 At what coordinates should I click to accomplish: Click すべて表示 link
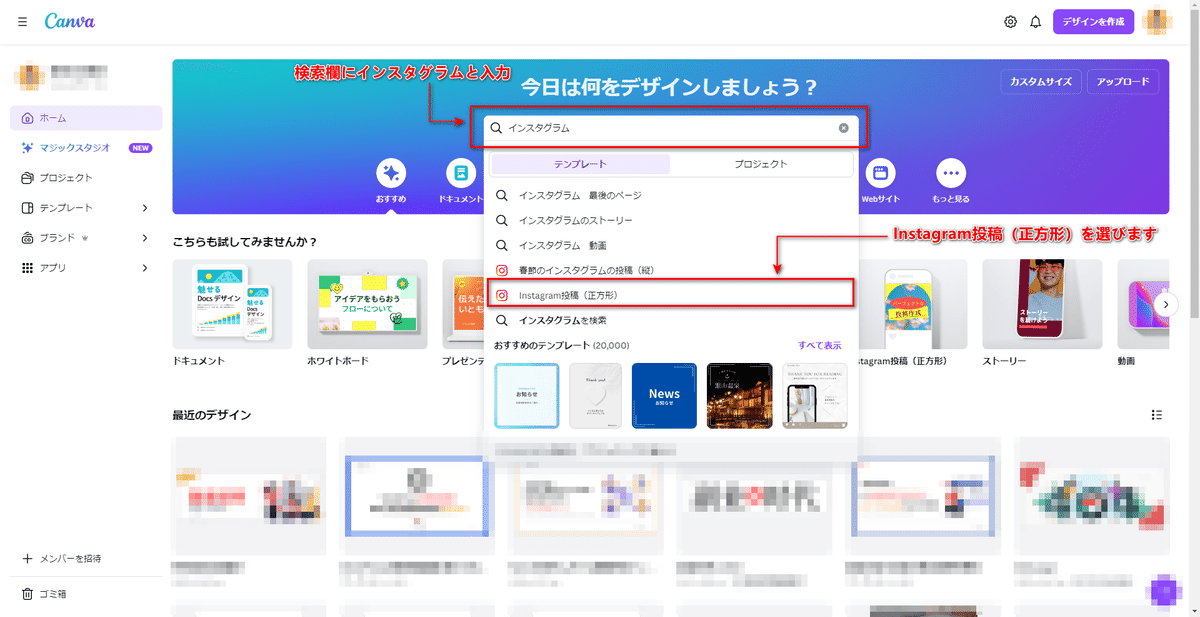click(x=819, y=345)
